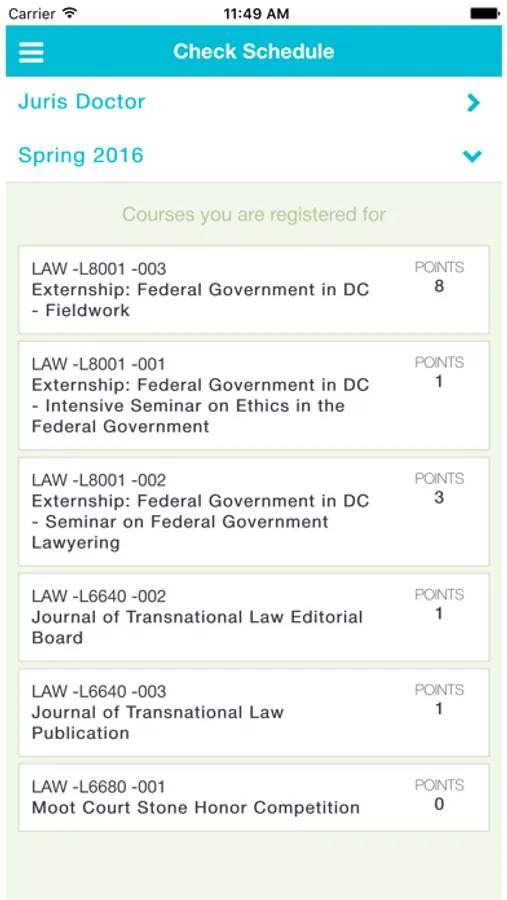Viewport: 507px width, 900px height.
Task: Select the Seminar on Federal Government Lawyering course
Action: (254, 511)
